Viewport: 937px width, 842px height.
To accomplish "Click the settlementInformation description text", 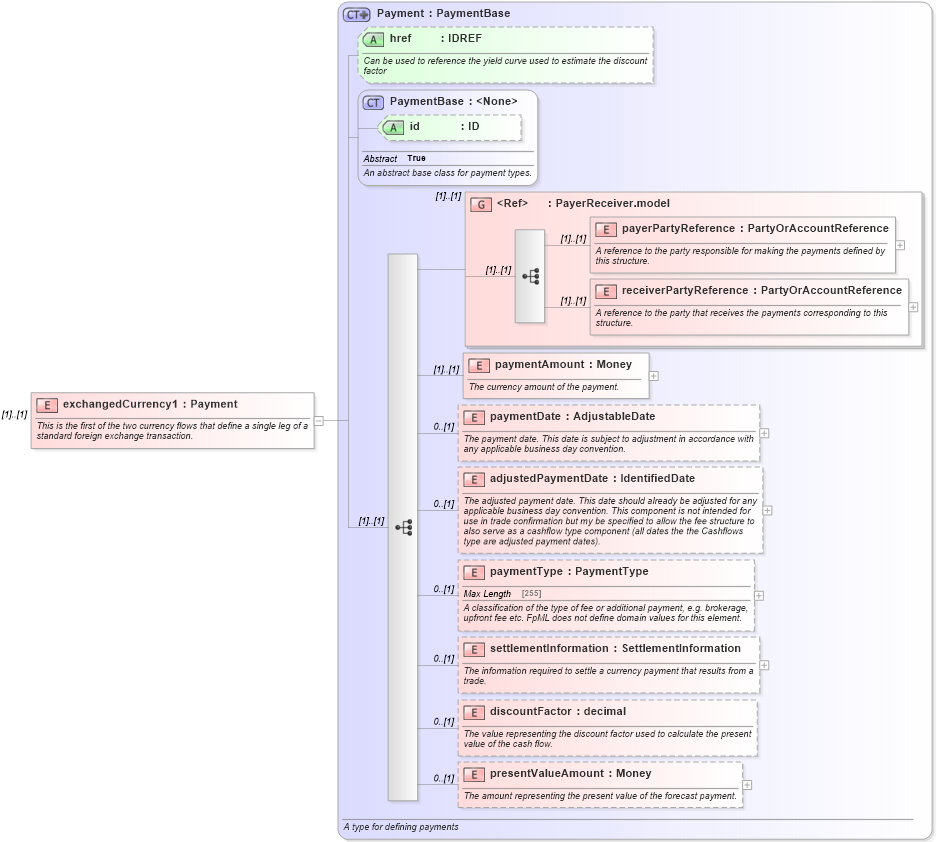I will pyautogui.click(x=608, y=676).
